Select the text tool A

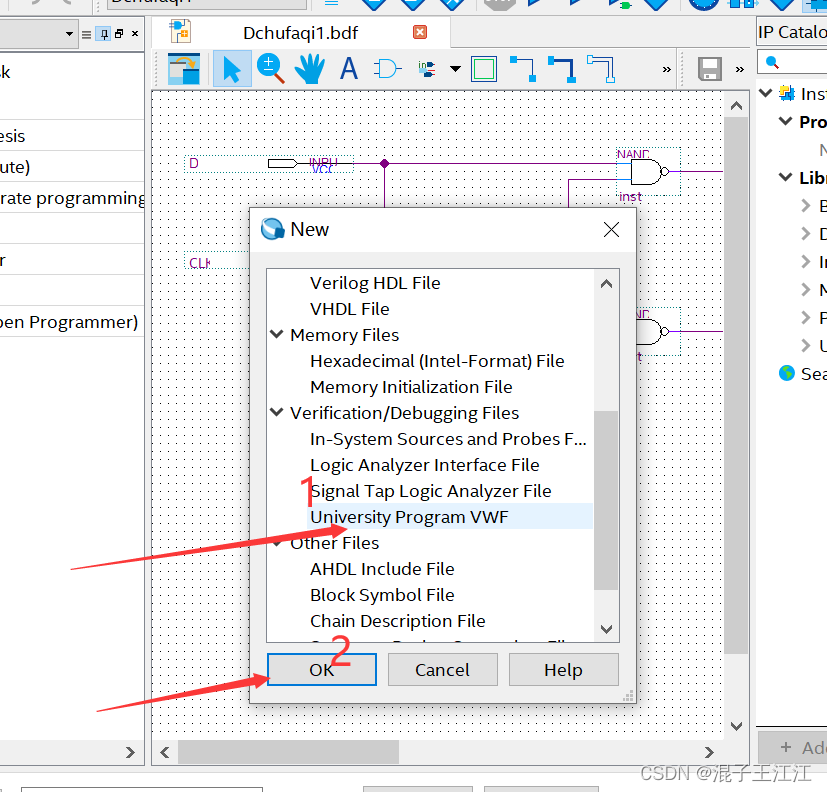(x=349, y=69)
